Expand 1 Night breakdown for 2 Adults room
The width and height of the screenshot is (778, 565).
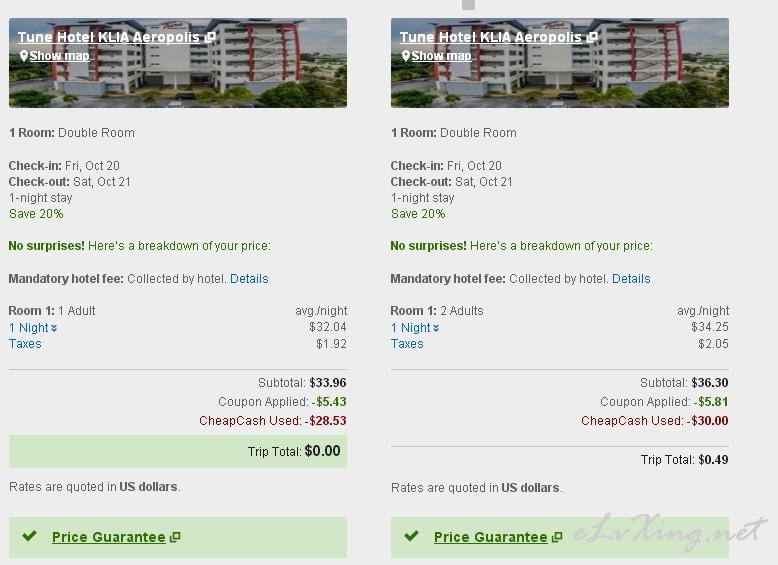(415, 328)
